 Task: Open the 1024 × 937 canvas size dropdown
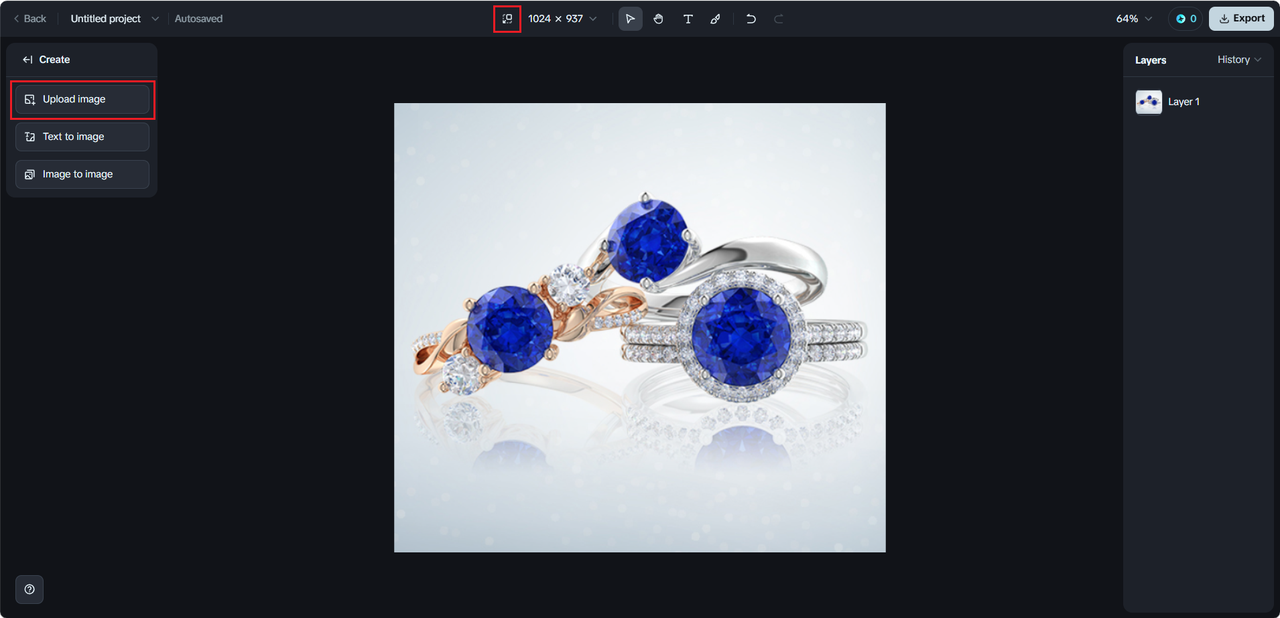(562, 19)
